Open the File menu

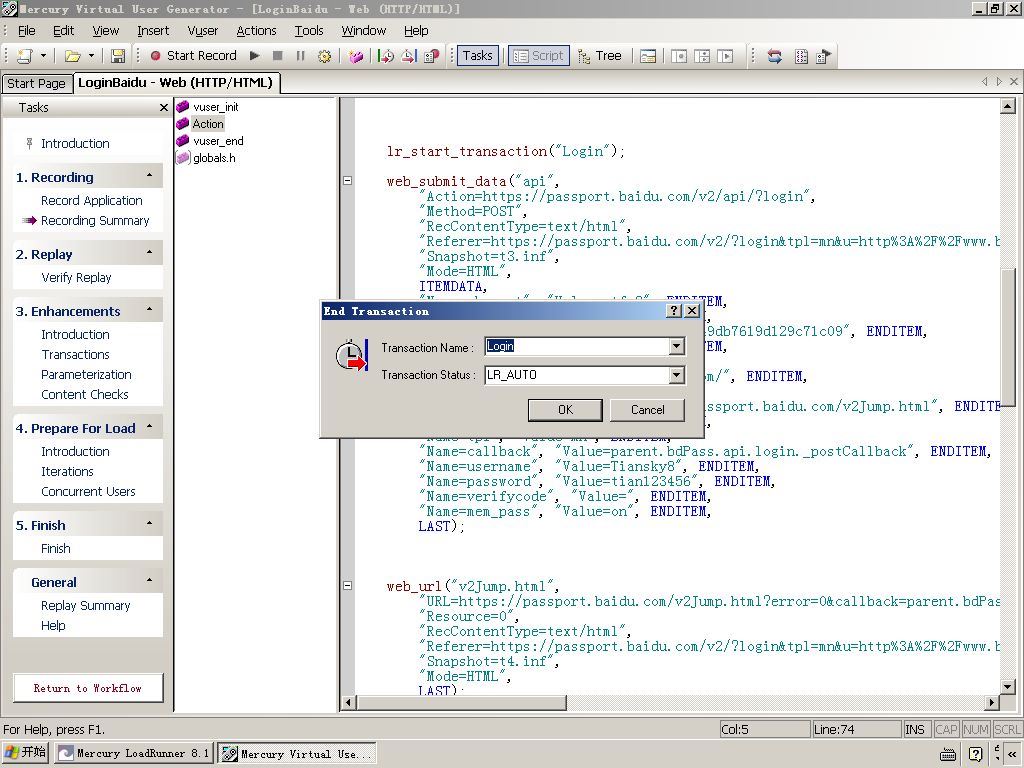pos(27,31)
